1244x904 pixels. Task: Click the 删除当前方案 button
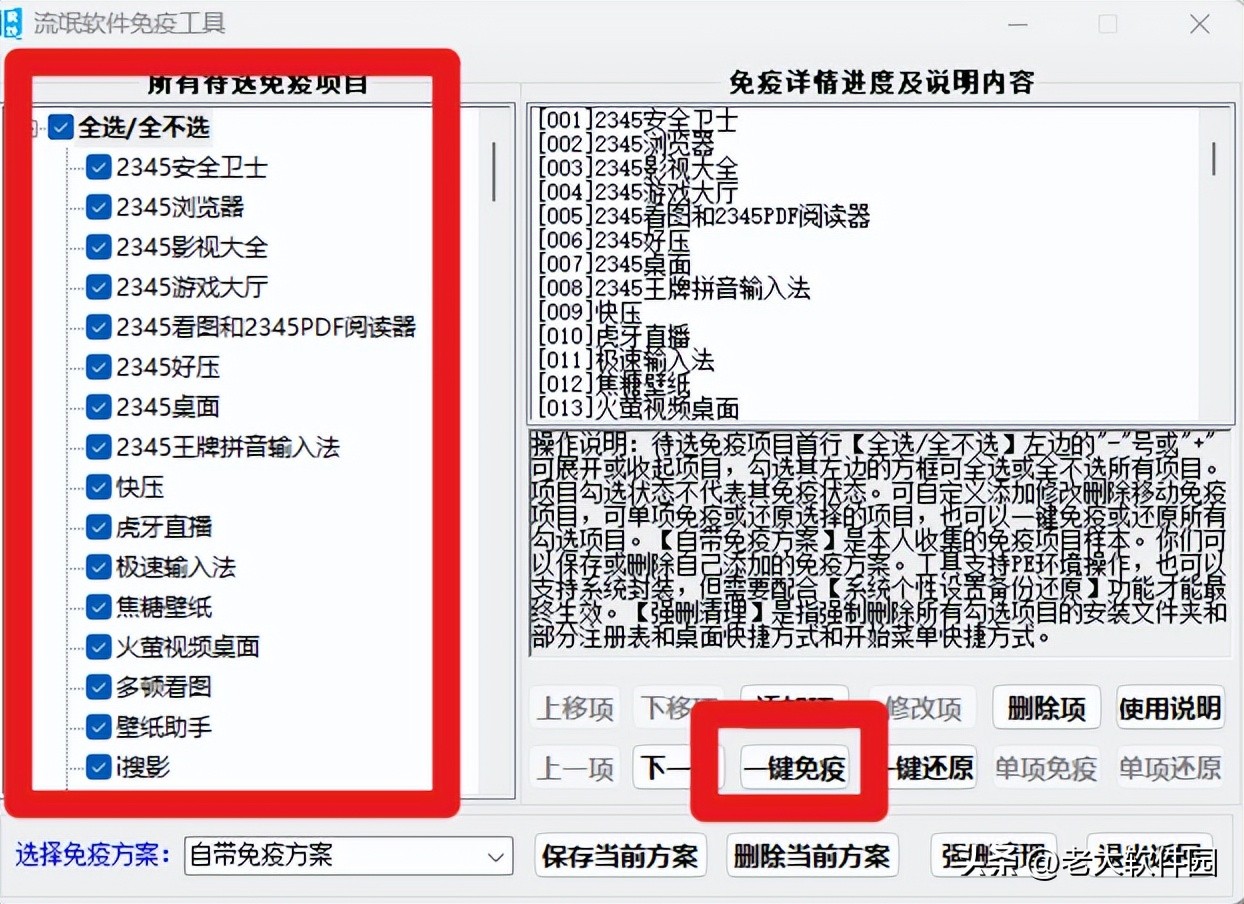[810, 856]
